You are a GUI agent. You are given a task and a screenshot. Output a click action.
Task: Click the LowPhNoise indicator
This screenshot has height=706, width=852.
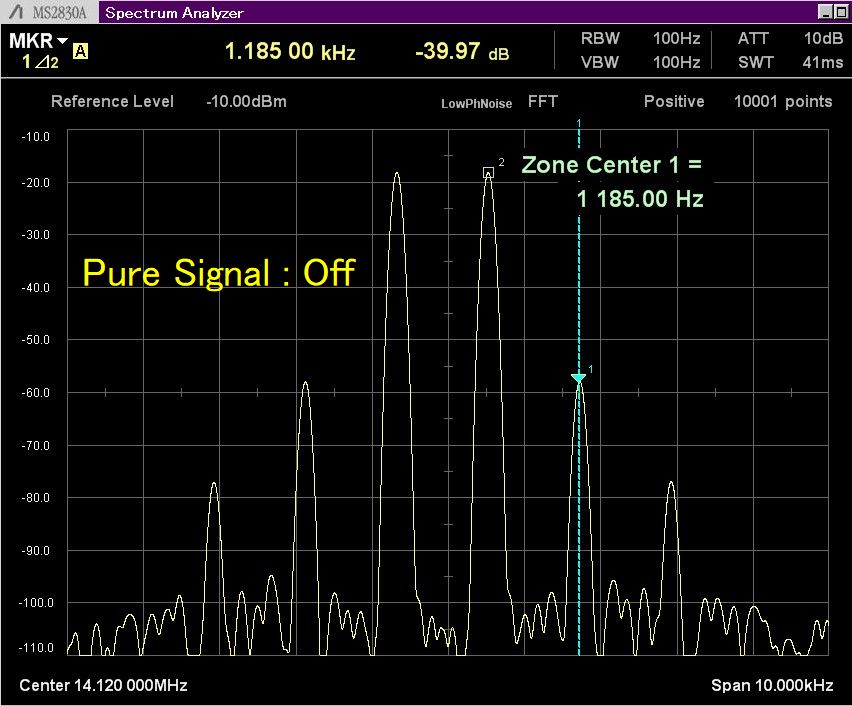477,103
